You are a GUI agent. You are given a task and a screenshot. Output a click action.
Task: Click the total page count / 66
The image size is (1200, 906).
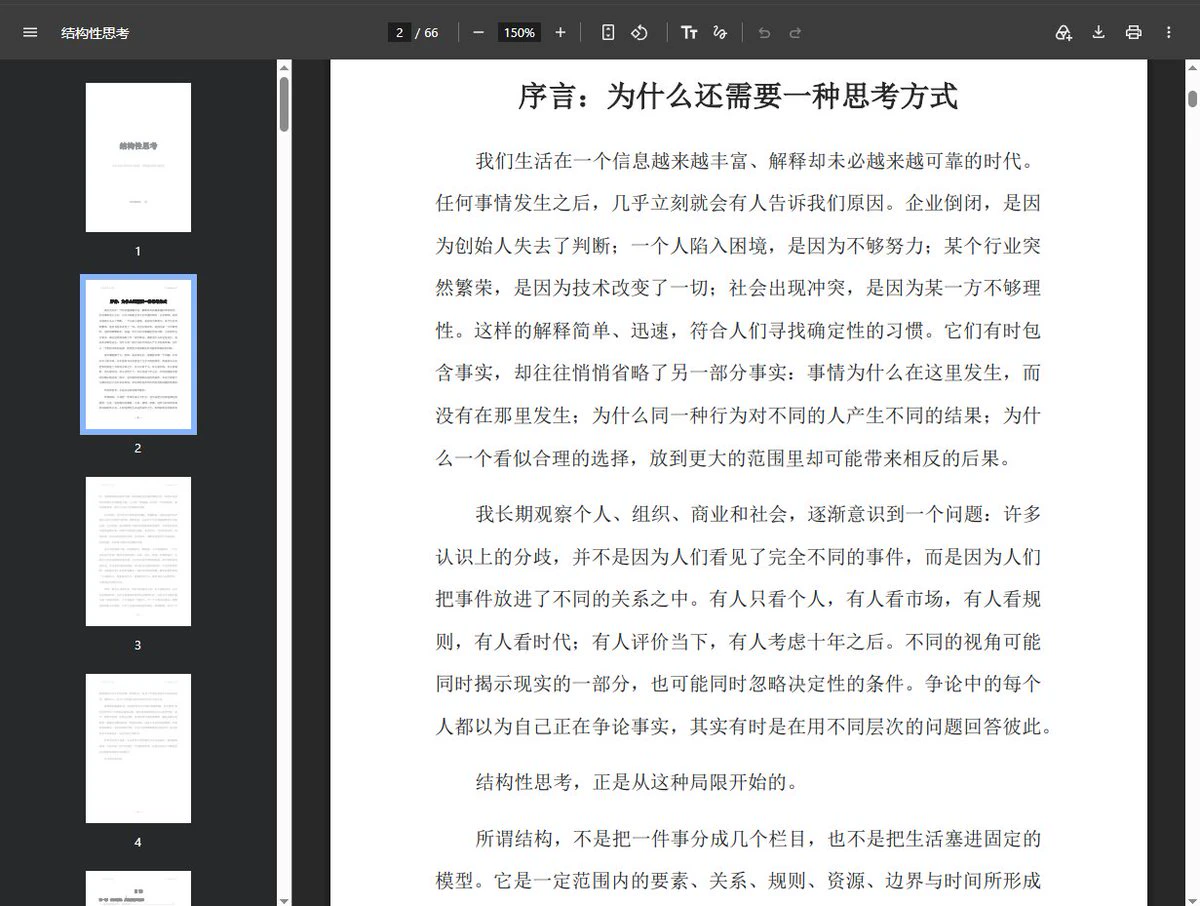click(428, 33)
